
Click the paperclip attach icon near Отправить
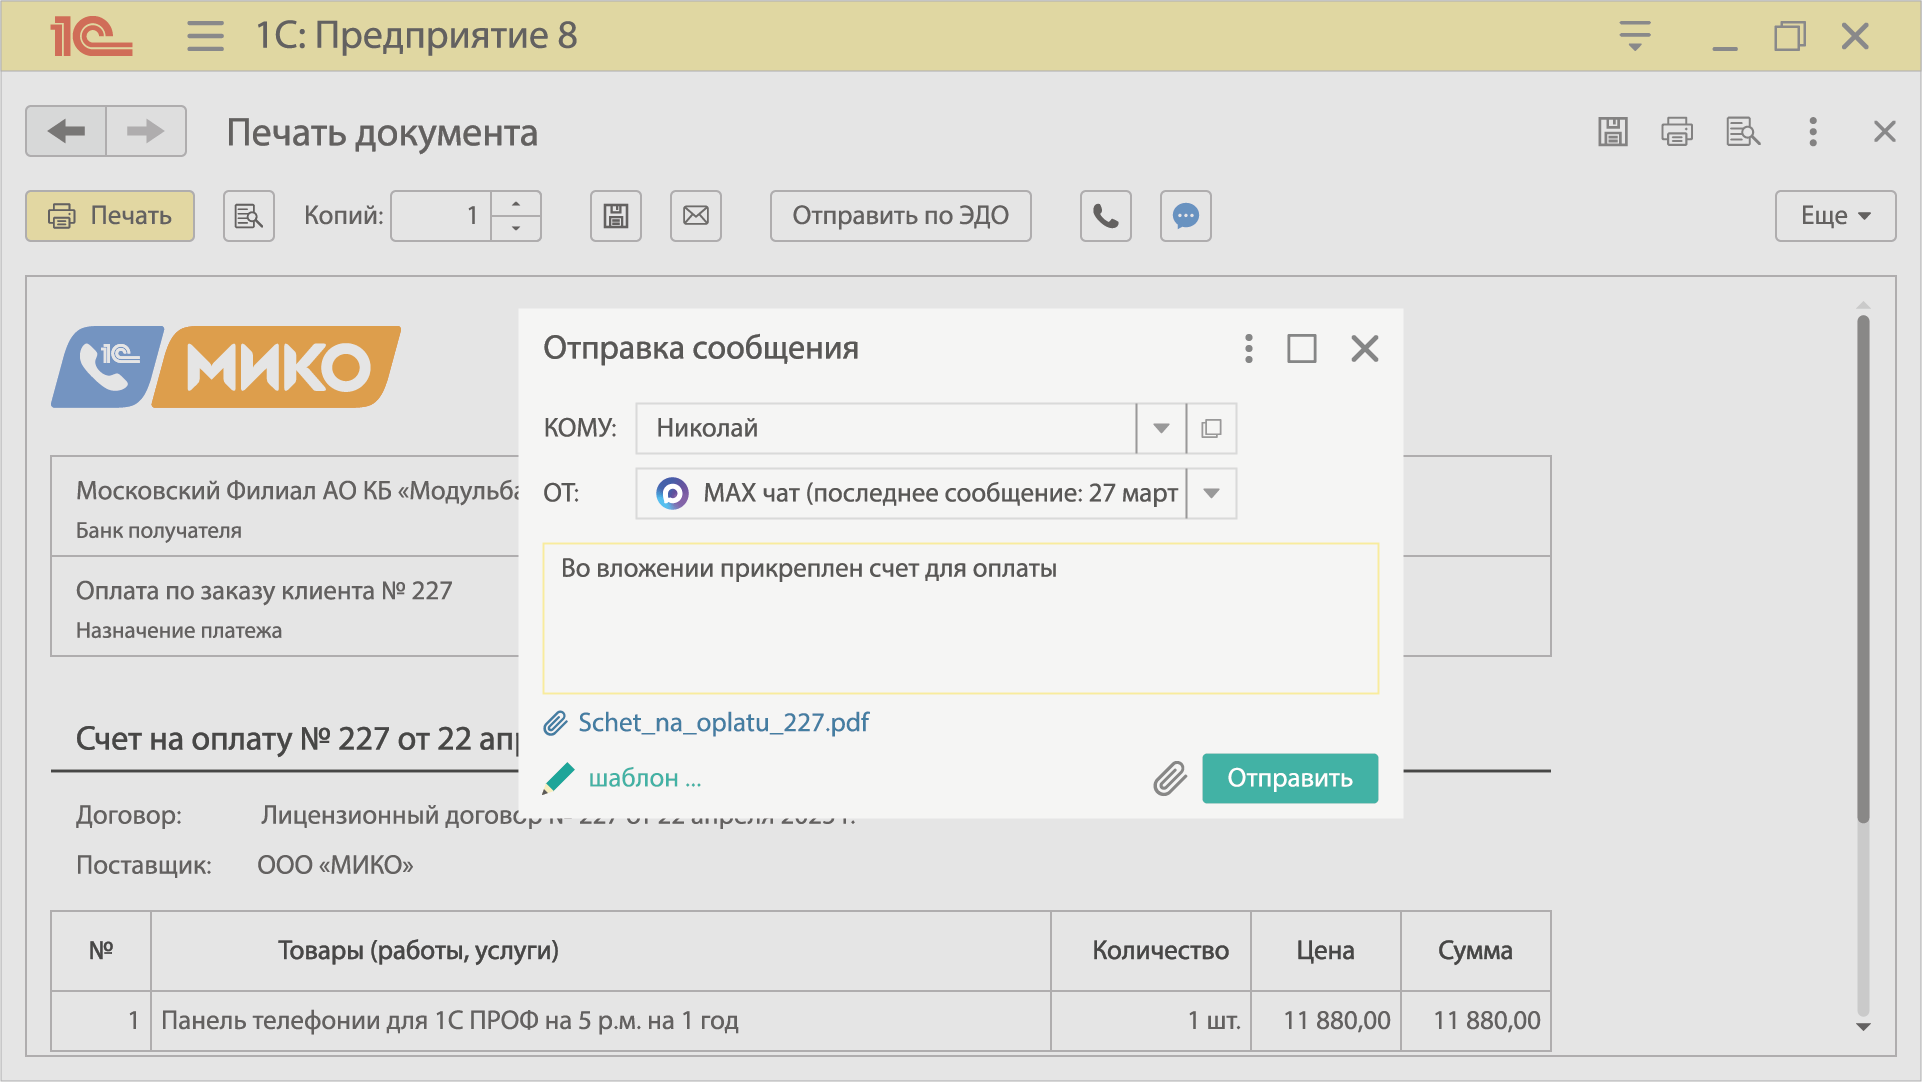(x=1169, y=778)
